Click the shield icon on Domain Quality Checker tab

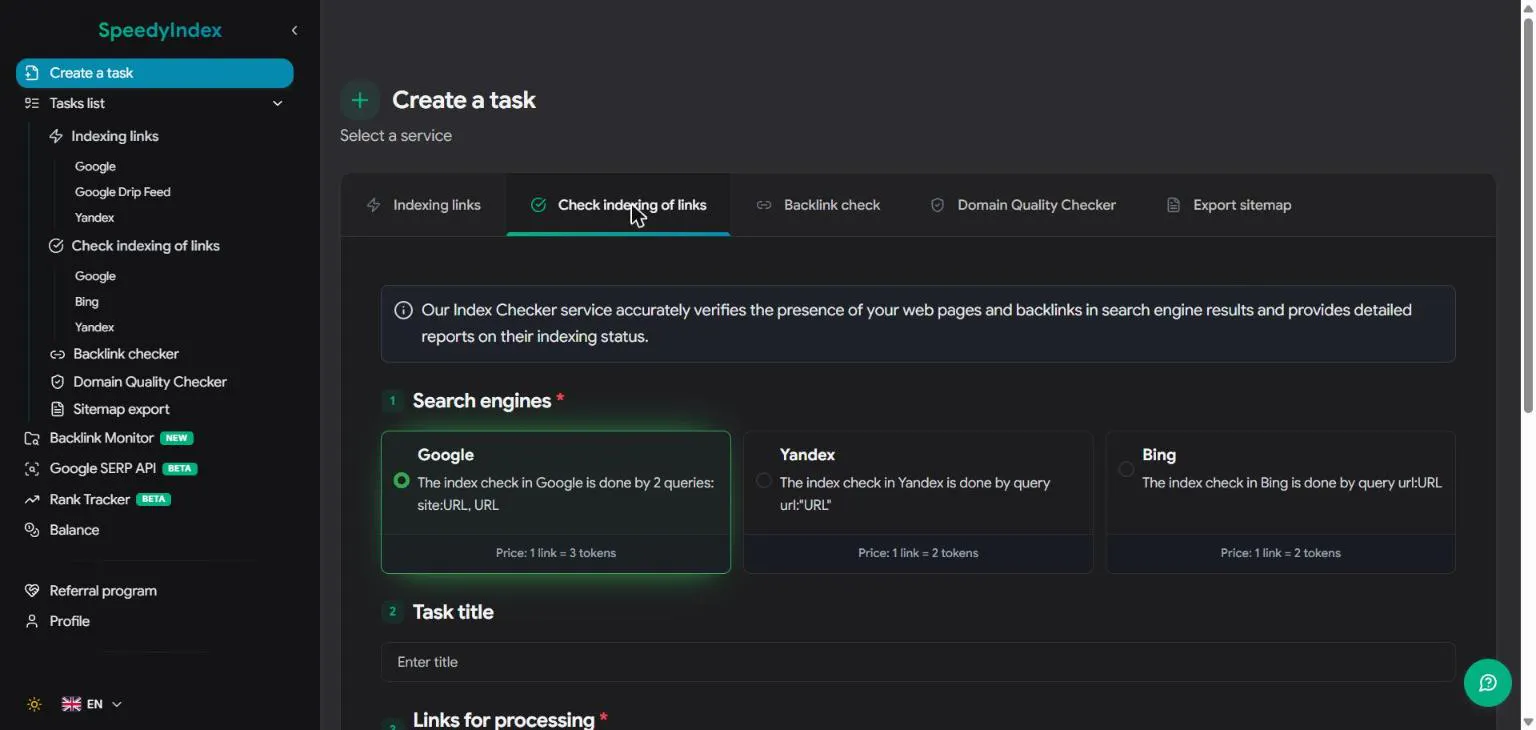pyautogui.click(x=937, y=205)
